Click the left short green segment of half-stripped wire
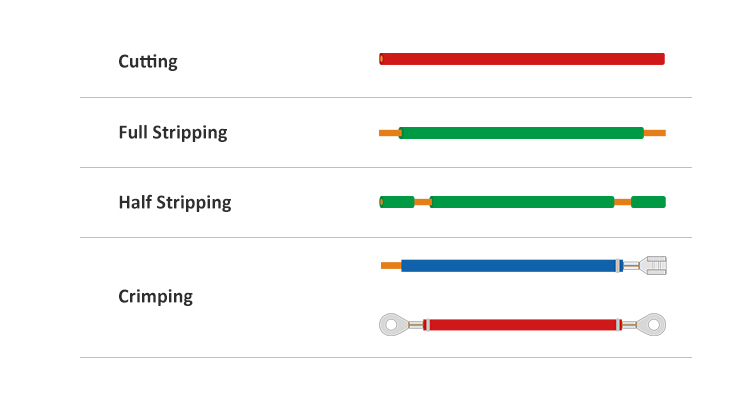 click(397, 202)
